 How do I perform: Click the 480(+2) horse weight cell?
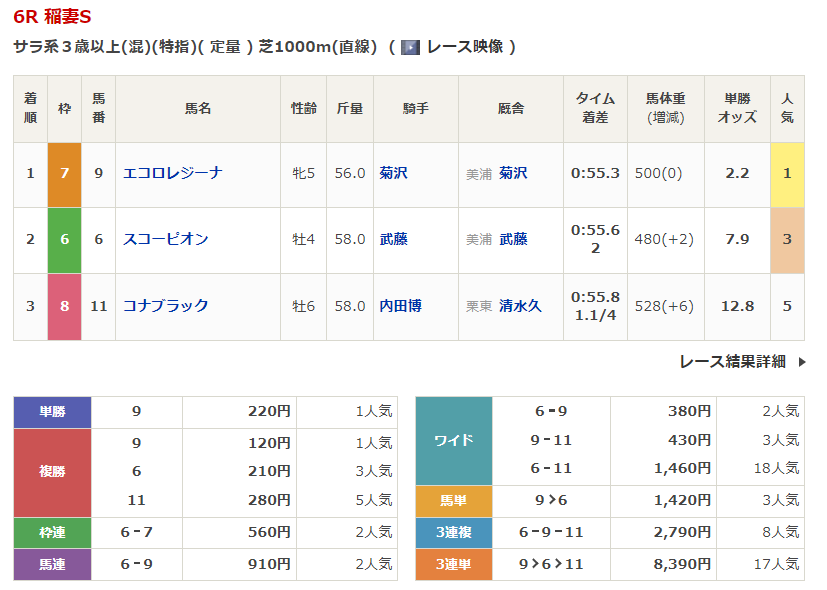[664, 239]
